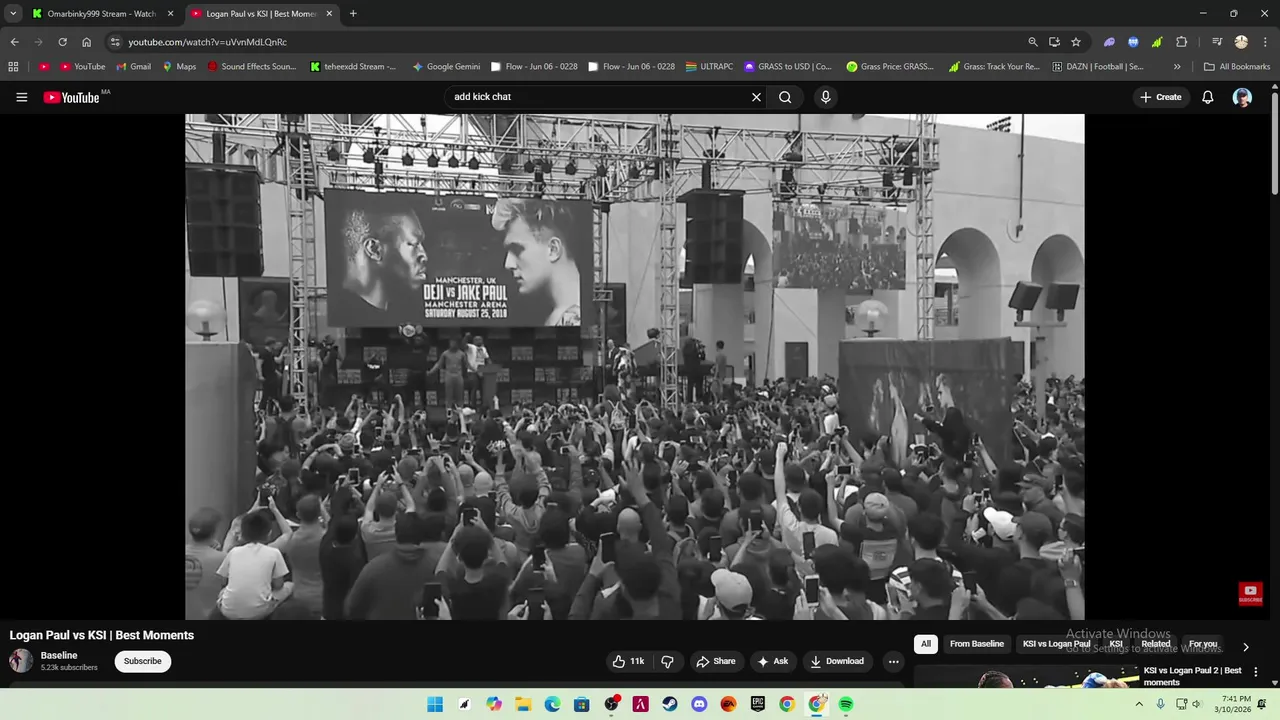Click the purple extension icon in toolbar
Viewport: 1280px width, 720px height.
point(1109,42)
